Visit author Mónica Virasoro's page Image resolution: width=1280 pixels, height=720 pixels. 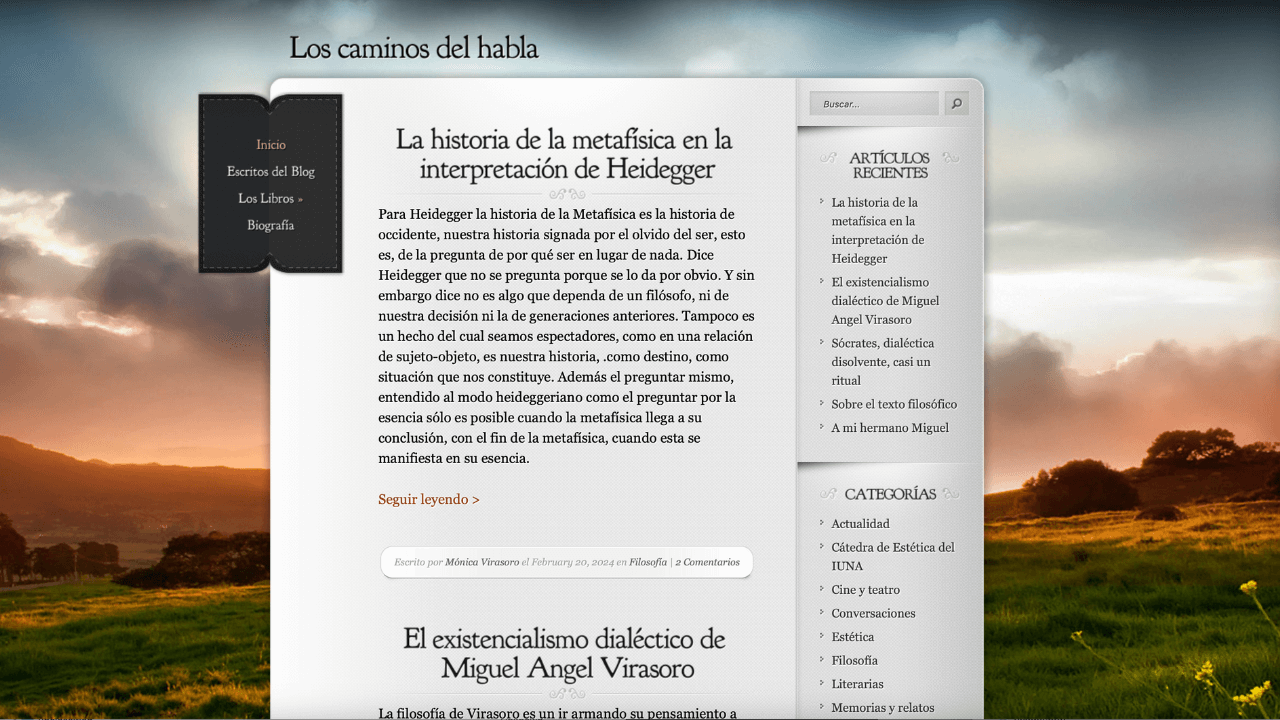point(482,562)
